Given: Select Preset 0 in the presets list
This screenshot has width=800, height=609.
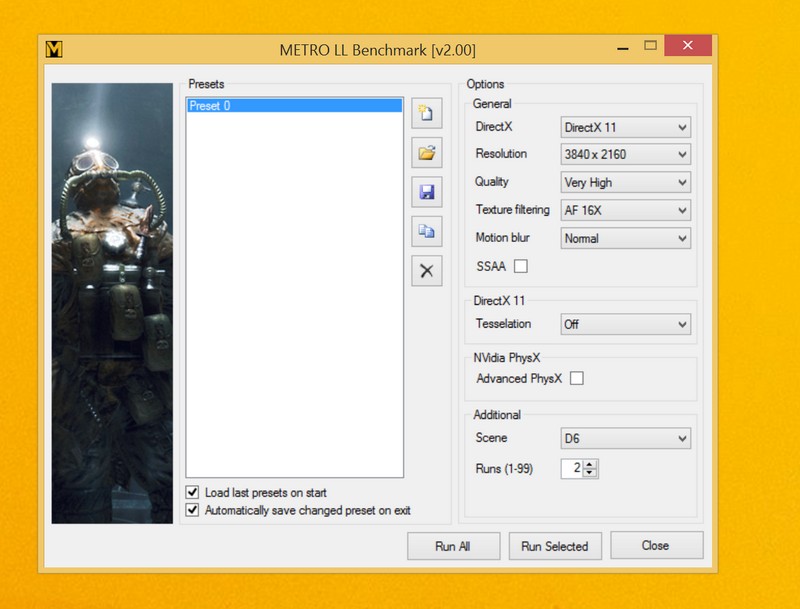Looking at the screenshot, I should coord(294,106).
